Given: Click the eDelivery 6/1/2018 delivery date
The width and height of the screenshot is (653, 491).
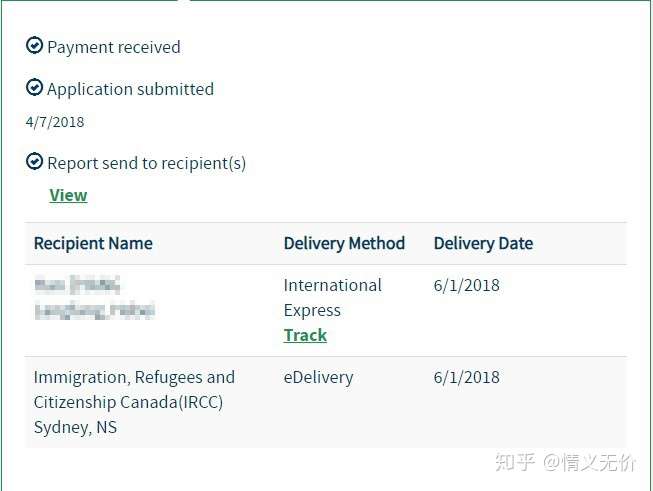Looking at the screenshot, I should click(467, 378).
